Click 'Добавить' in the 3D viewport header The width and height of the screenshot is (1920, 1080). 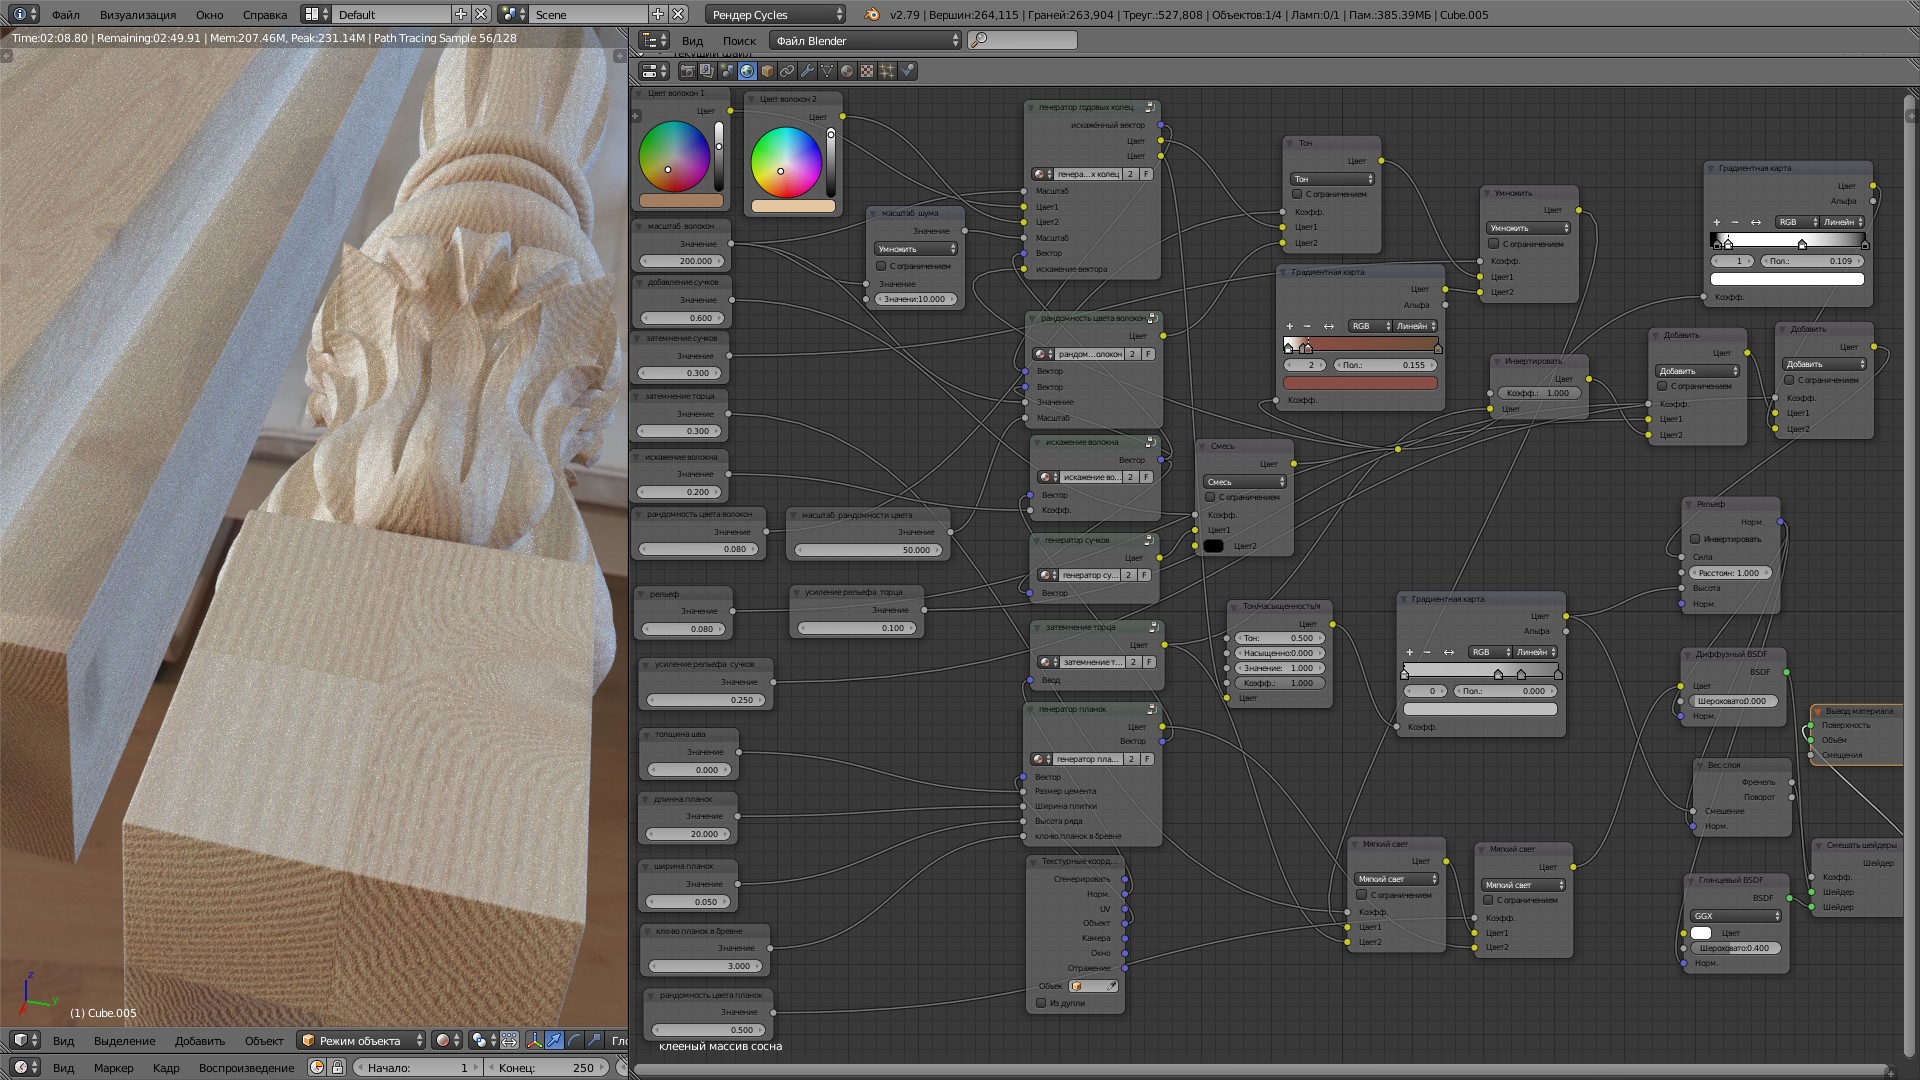(199, 1040)
